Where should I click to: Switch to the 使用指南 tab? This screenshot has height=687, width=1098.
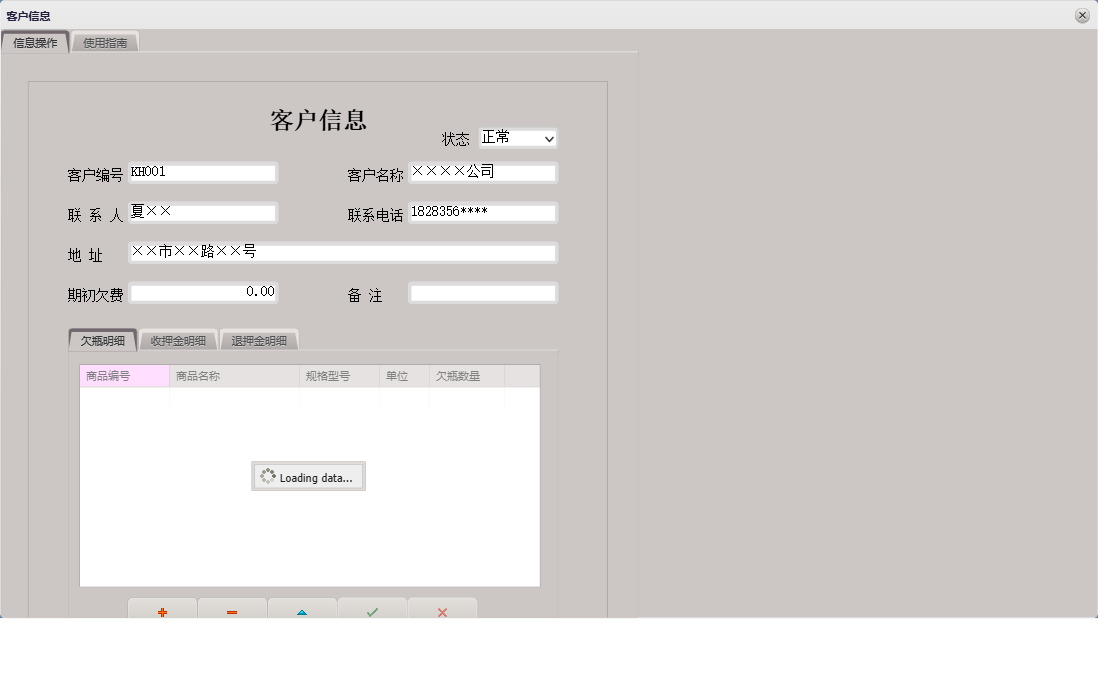coord(104,42)
